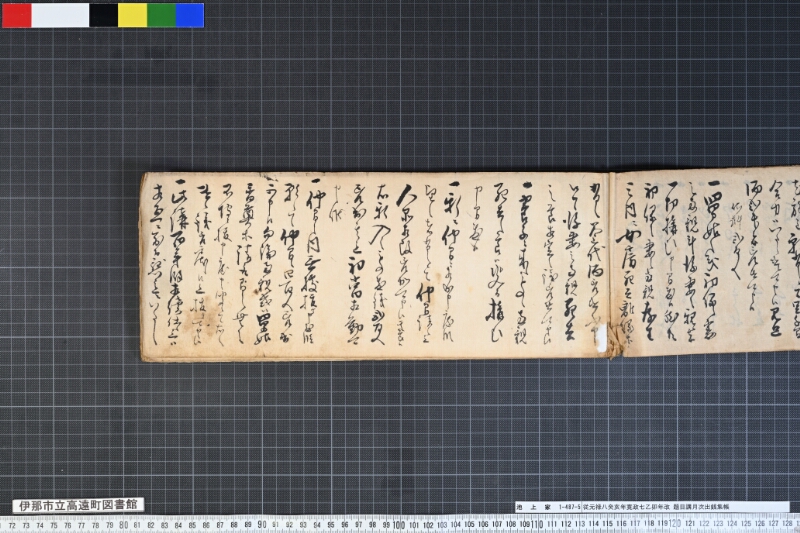This screenshot has height=533, width=800.
Task: Click the blue swatch on the color chart
Action: point(190,15)
